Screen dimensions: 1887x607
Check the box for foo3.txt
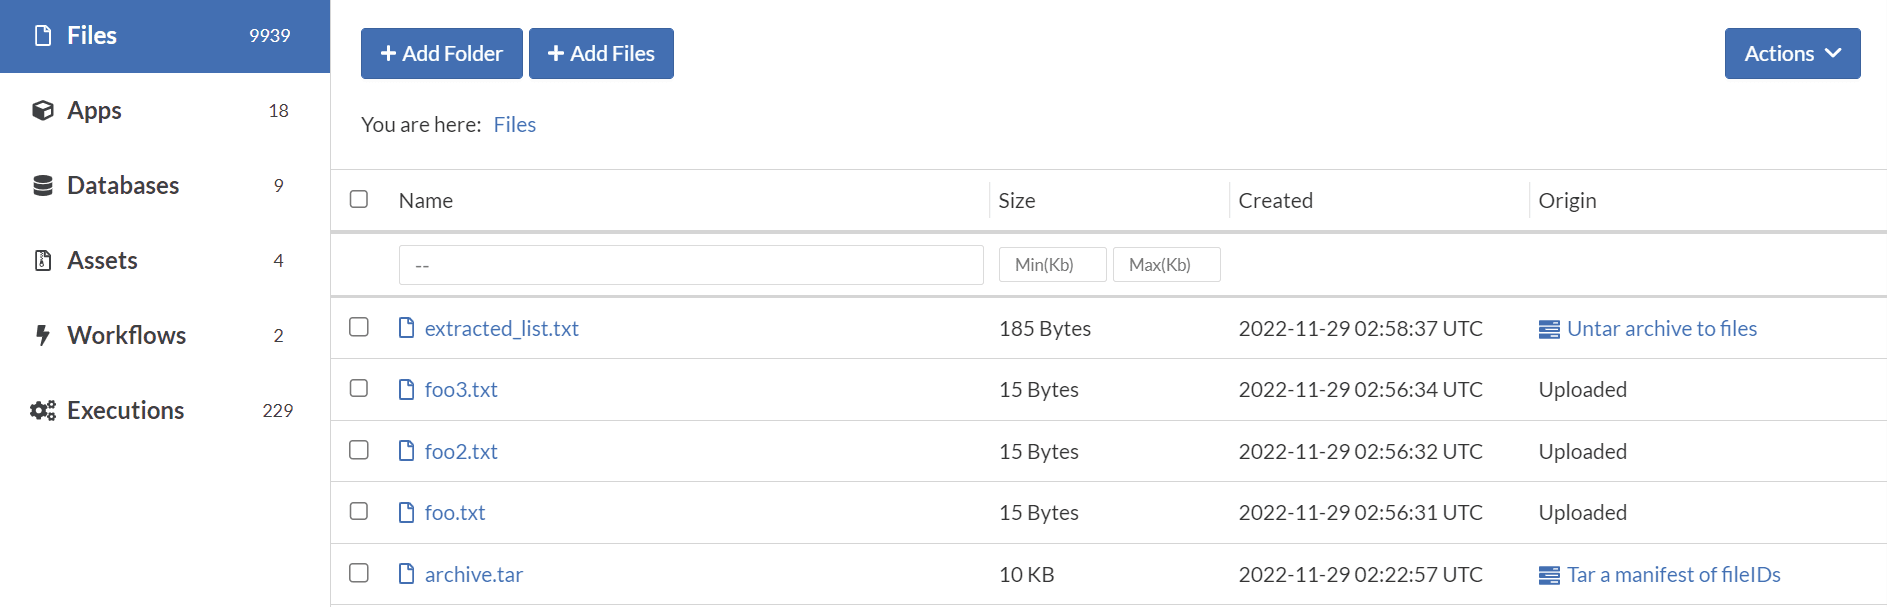359,388
